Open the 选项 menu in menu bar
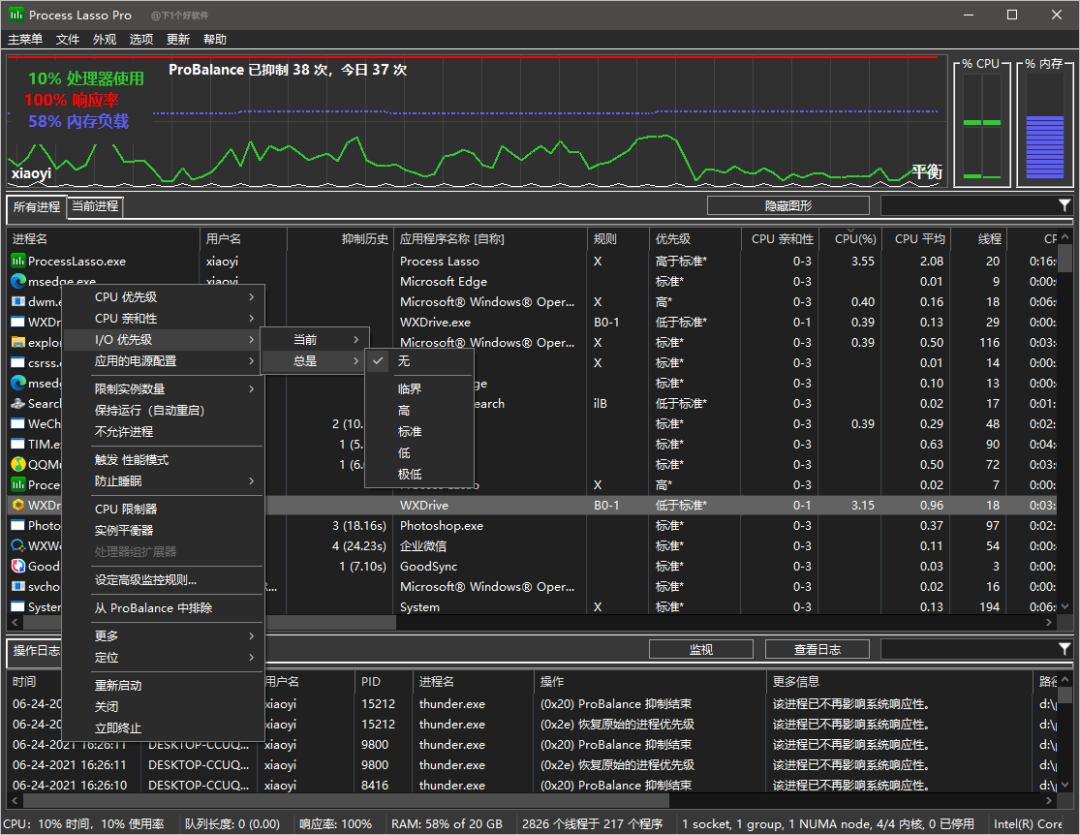 pyautogui.click(x=141, y=39)
